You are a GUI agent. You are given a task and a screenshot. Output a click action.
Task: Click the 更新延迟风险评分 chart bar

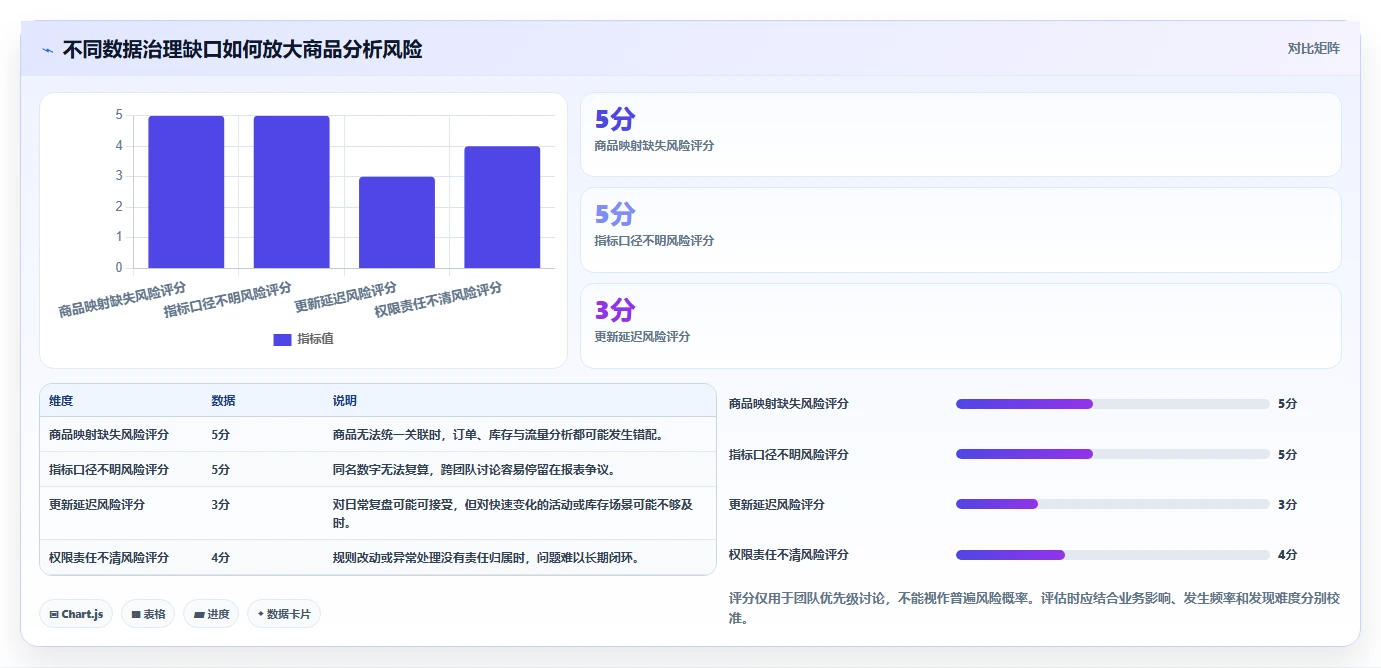397,222
